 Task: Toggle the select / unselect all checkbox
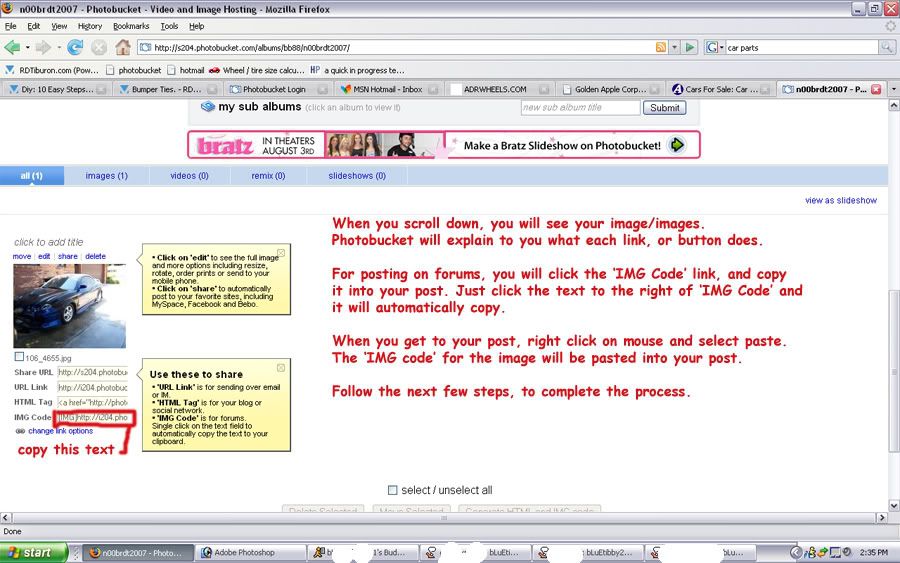click(x=393, y=490)
